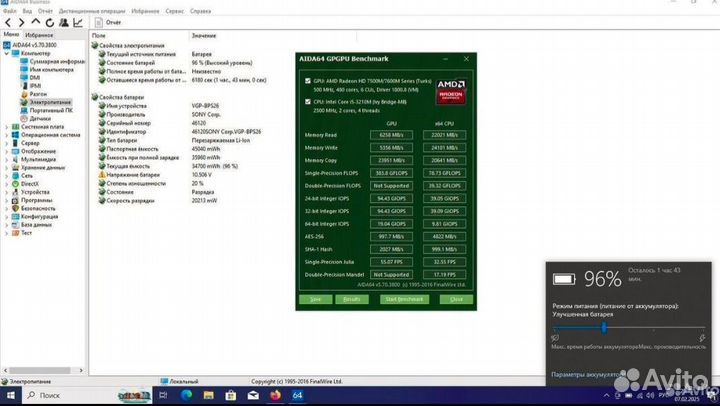The image size is (720, 406).
Task: Select the Электропитание tree entry
Action: [x=46, y=102]
